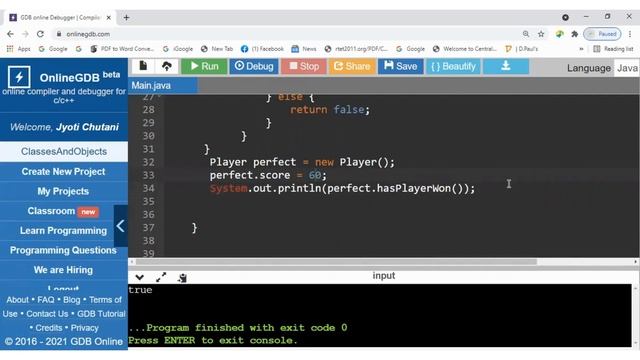This screenshot has width=640, height=360.
Task: Open My Projects
Action: [x=64, y=191]
